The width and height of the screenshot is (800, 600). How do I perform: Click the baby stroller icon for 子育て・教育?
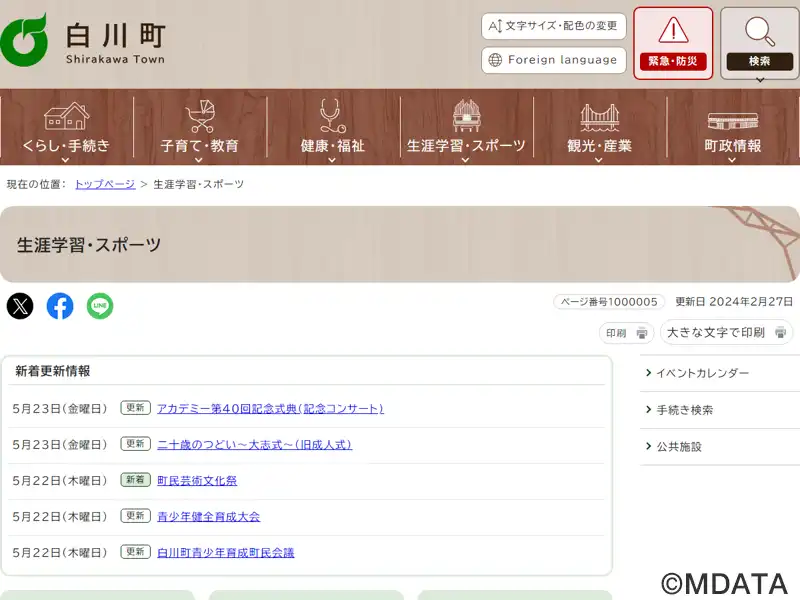[x=200, y=116]
